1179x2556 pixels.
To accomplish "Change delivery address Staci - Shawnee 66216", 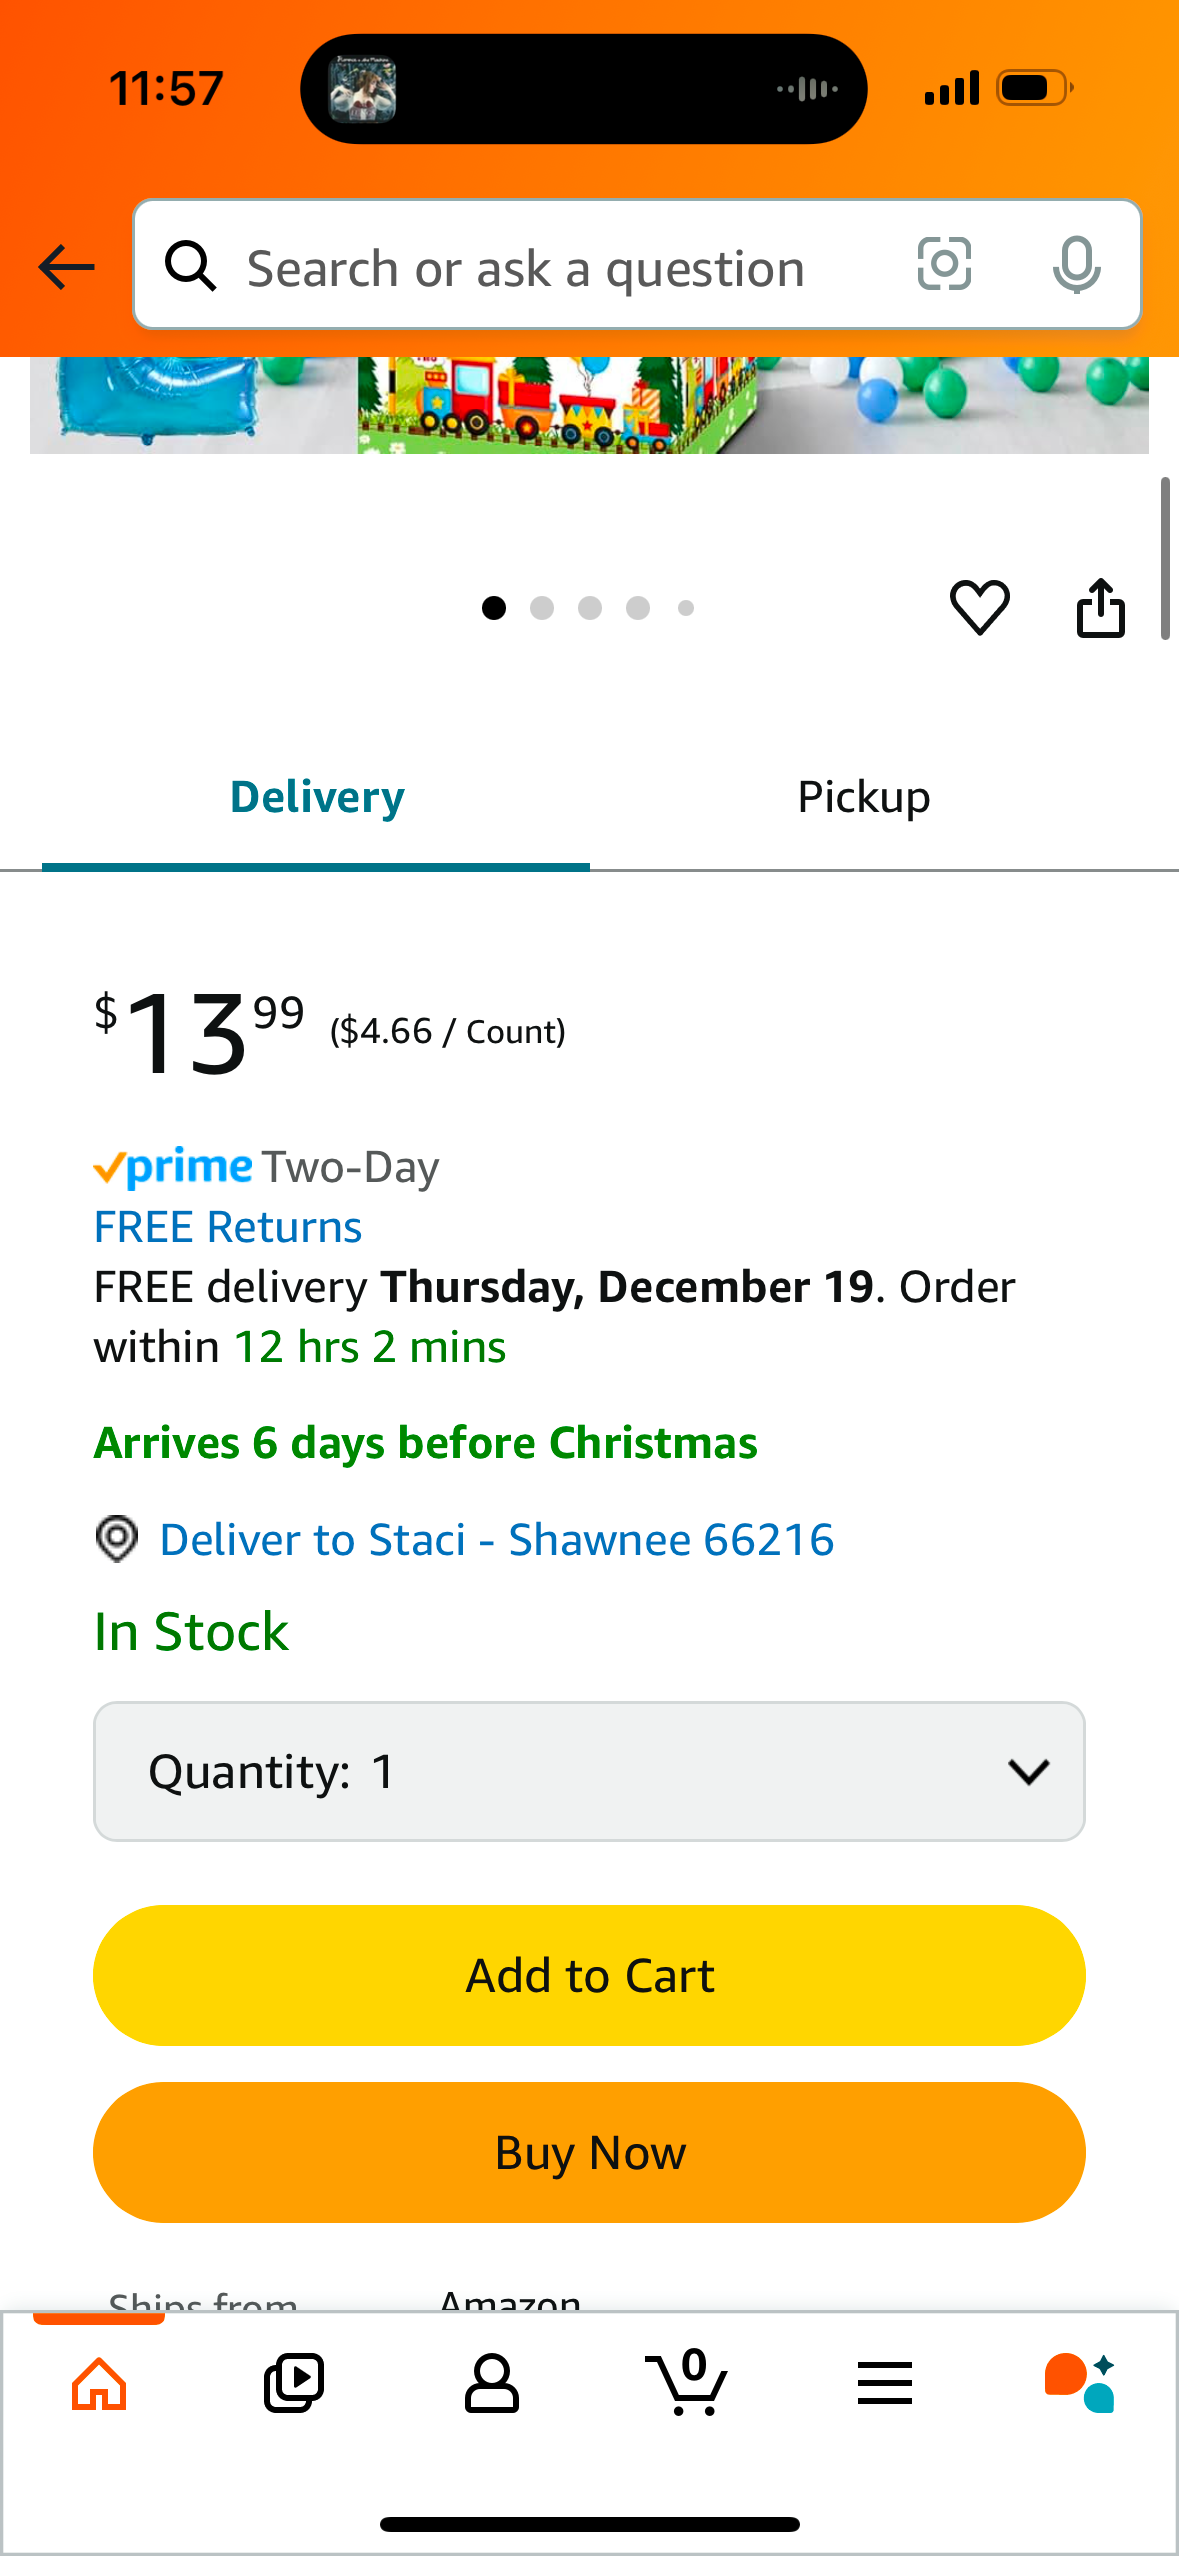I will point(496,1540).
